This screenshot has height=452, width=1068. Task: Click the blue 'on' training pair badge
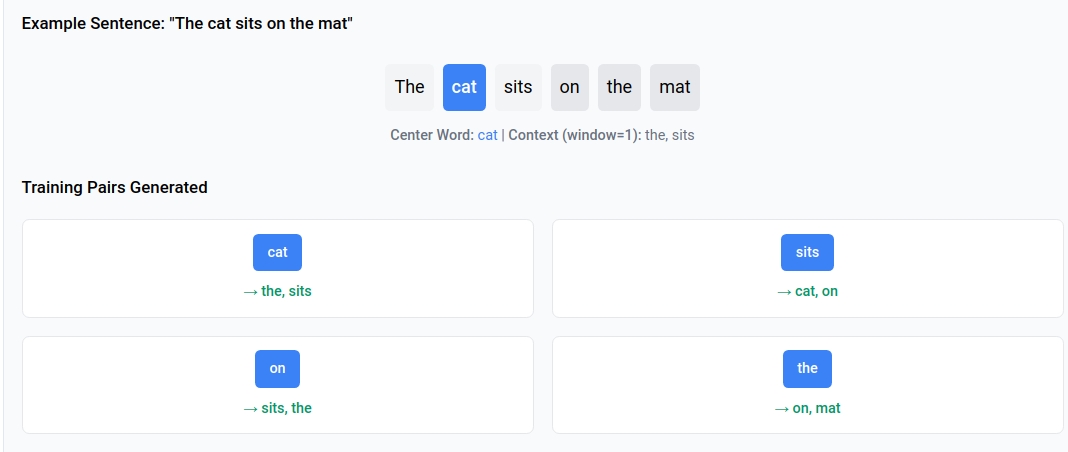[x=277, y=369]
